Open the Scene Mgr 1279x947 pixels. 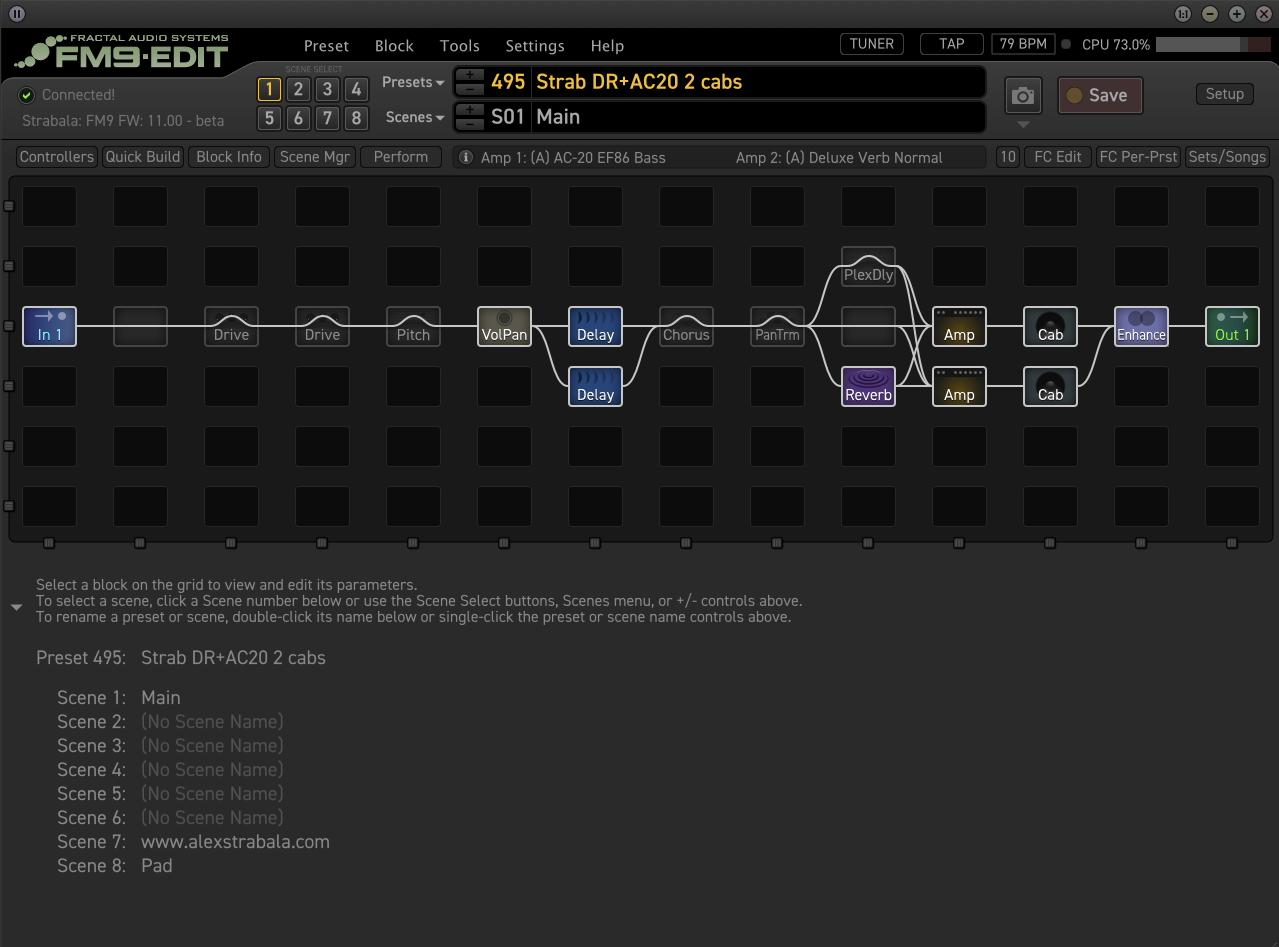(x=314, y=157)
